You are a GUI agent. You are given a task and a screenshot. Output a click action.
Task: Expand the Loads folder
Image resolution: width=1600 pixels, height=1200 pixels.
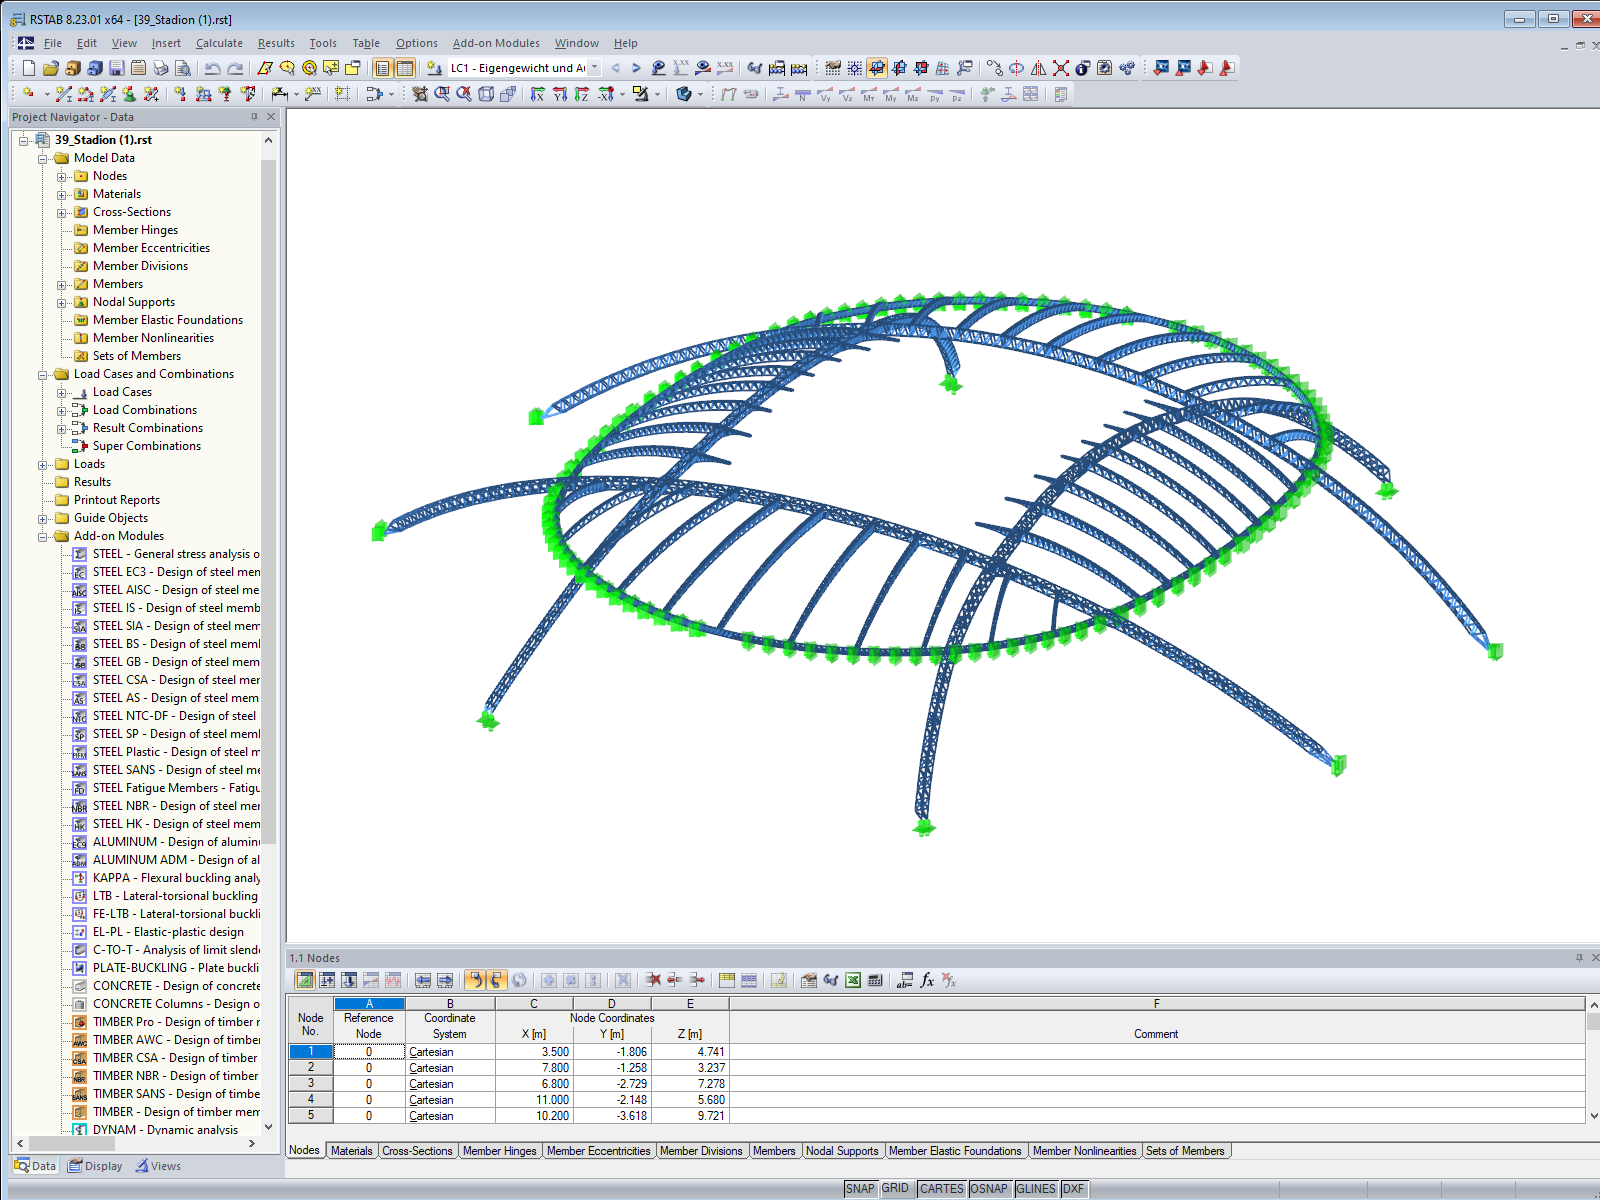(x=43, y=464)
